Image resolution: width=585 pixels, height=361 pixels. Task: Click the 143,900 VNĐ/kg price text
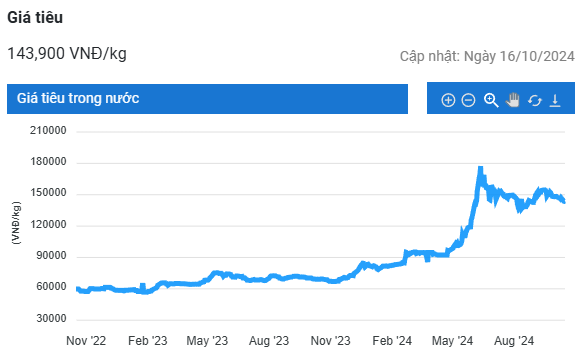pos(67,53)
